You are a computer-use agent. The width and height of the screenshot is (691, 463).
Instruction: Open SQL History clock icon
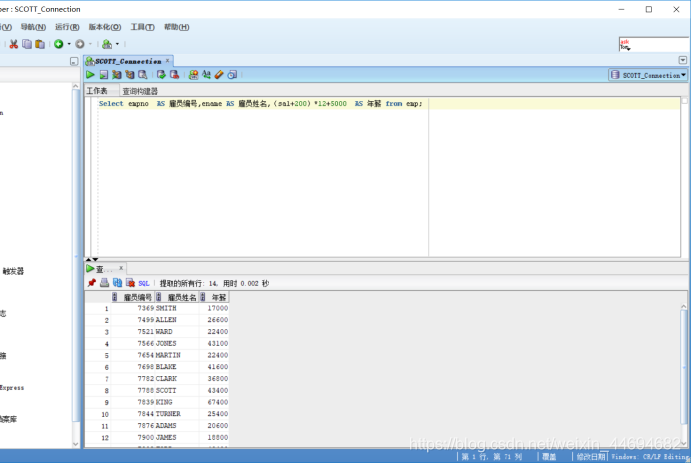[232, 75]
